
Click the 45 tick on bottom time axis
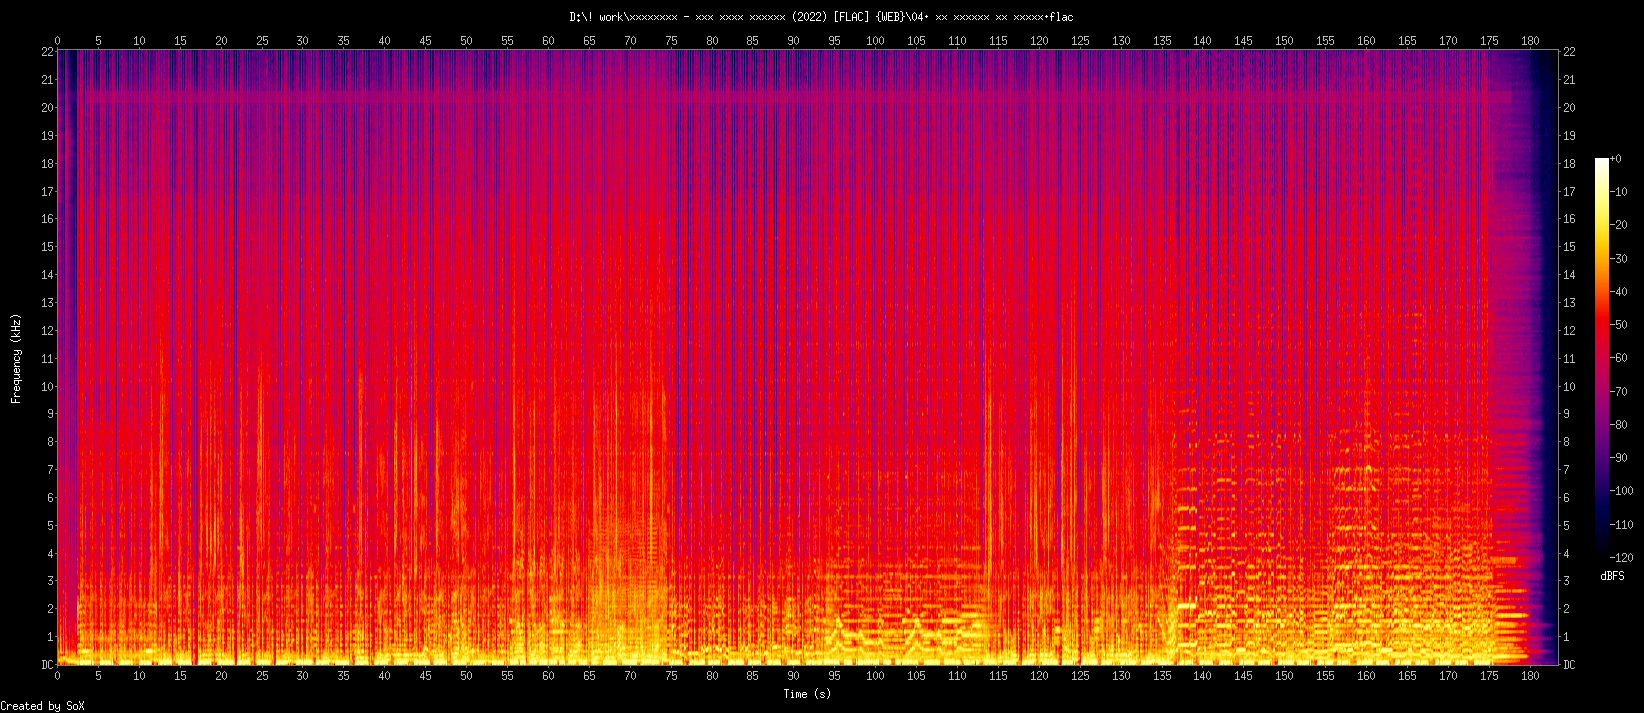point(425,676)
